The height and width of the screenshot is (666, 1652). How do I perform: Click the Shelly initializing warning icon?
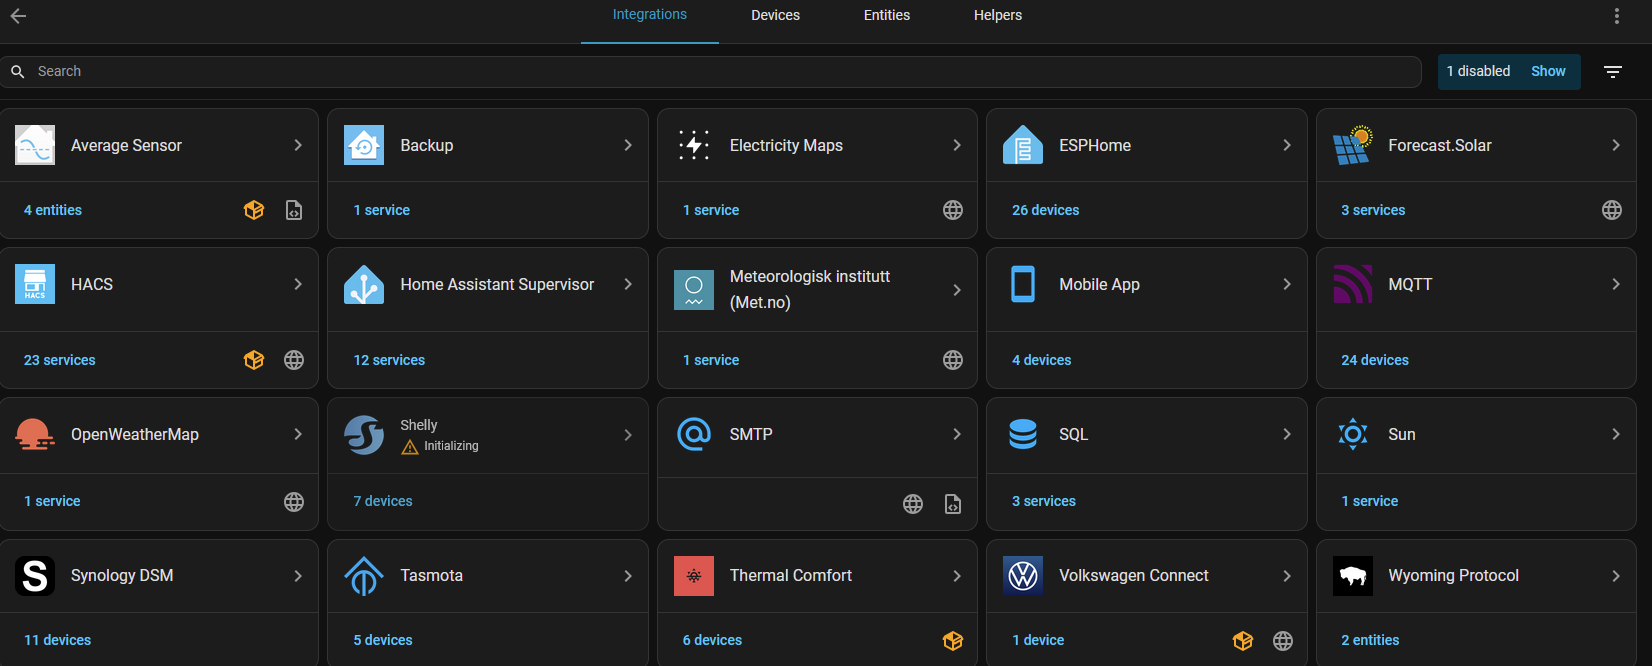click(410, 447)
